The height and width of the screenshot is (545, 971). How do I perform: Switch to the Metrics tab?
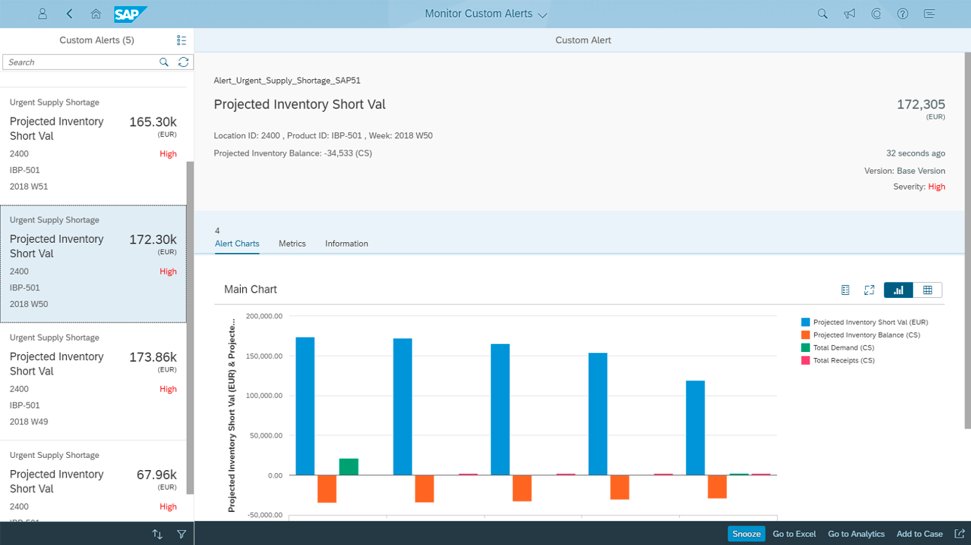(x=292, y=243)
